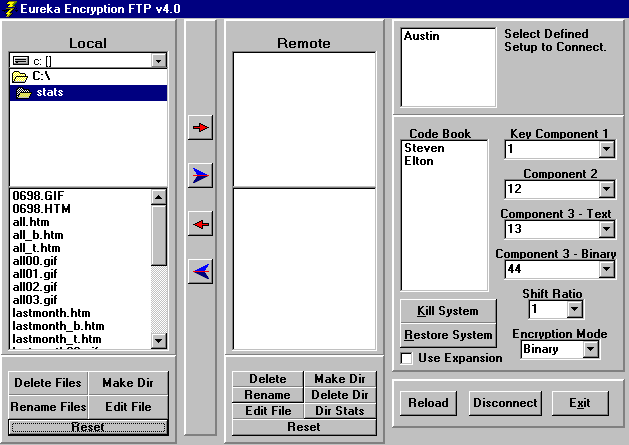Expand the Shift Ratio dropdown

(x=575, y=310)
